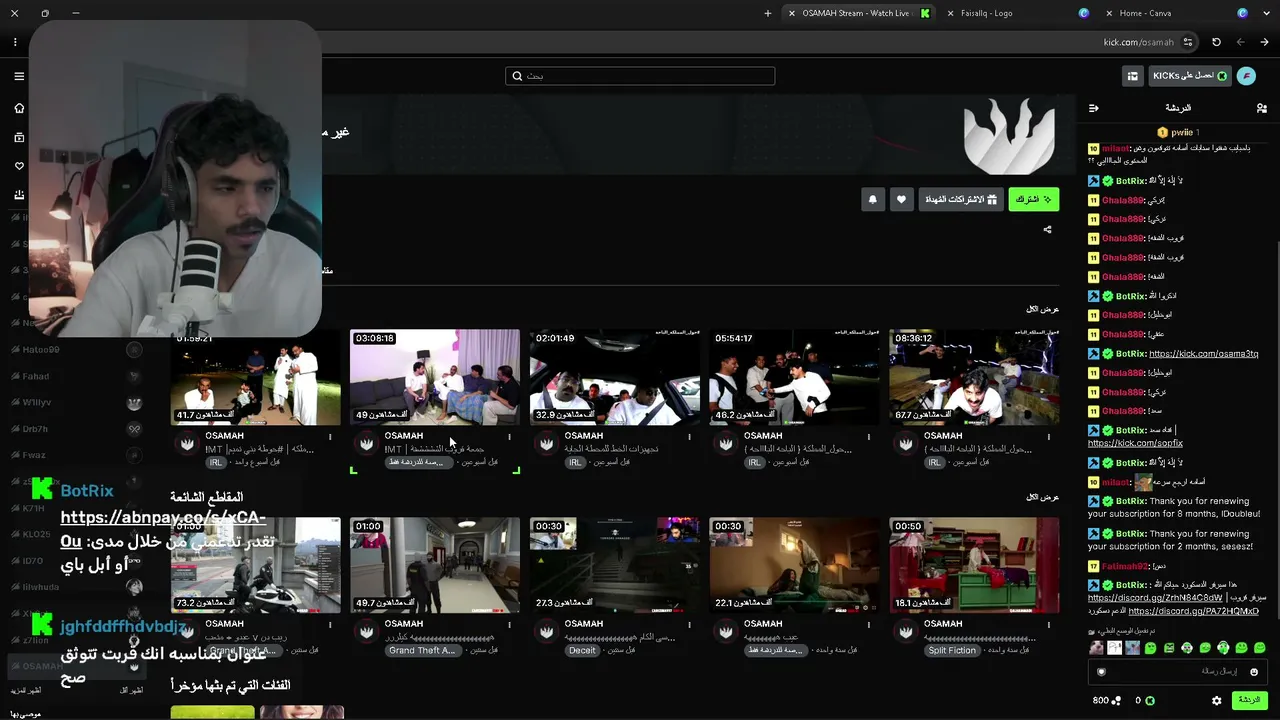
Task: Click the site info icon in address bar
Action: click(1188, 42)
